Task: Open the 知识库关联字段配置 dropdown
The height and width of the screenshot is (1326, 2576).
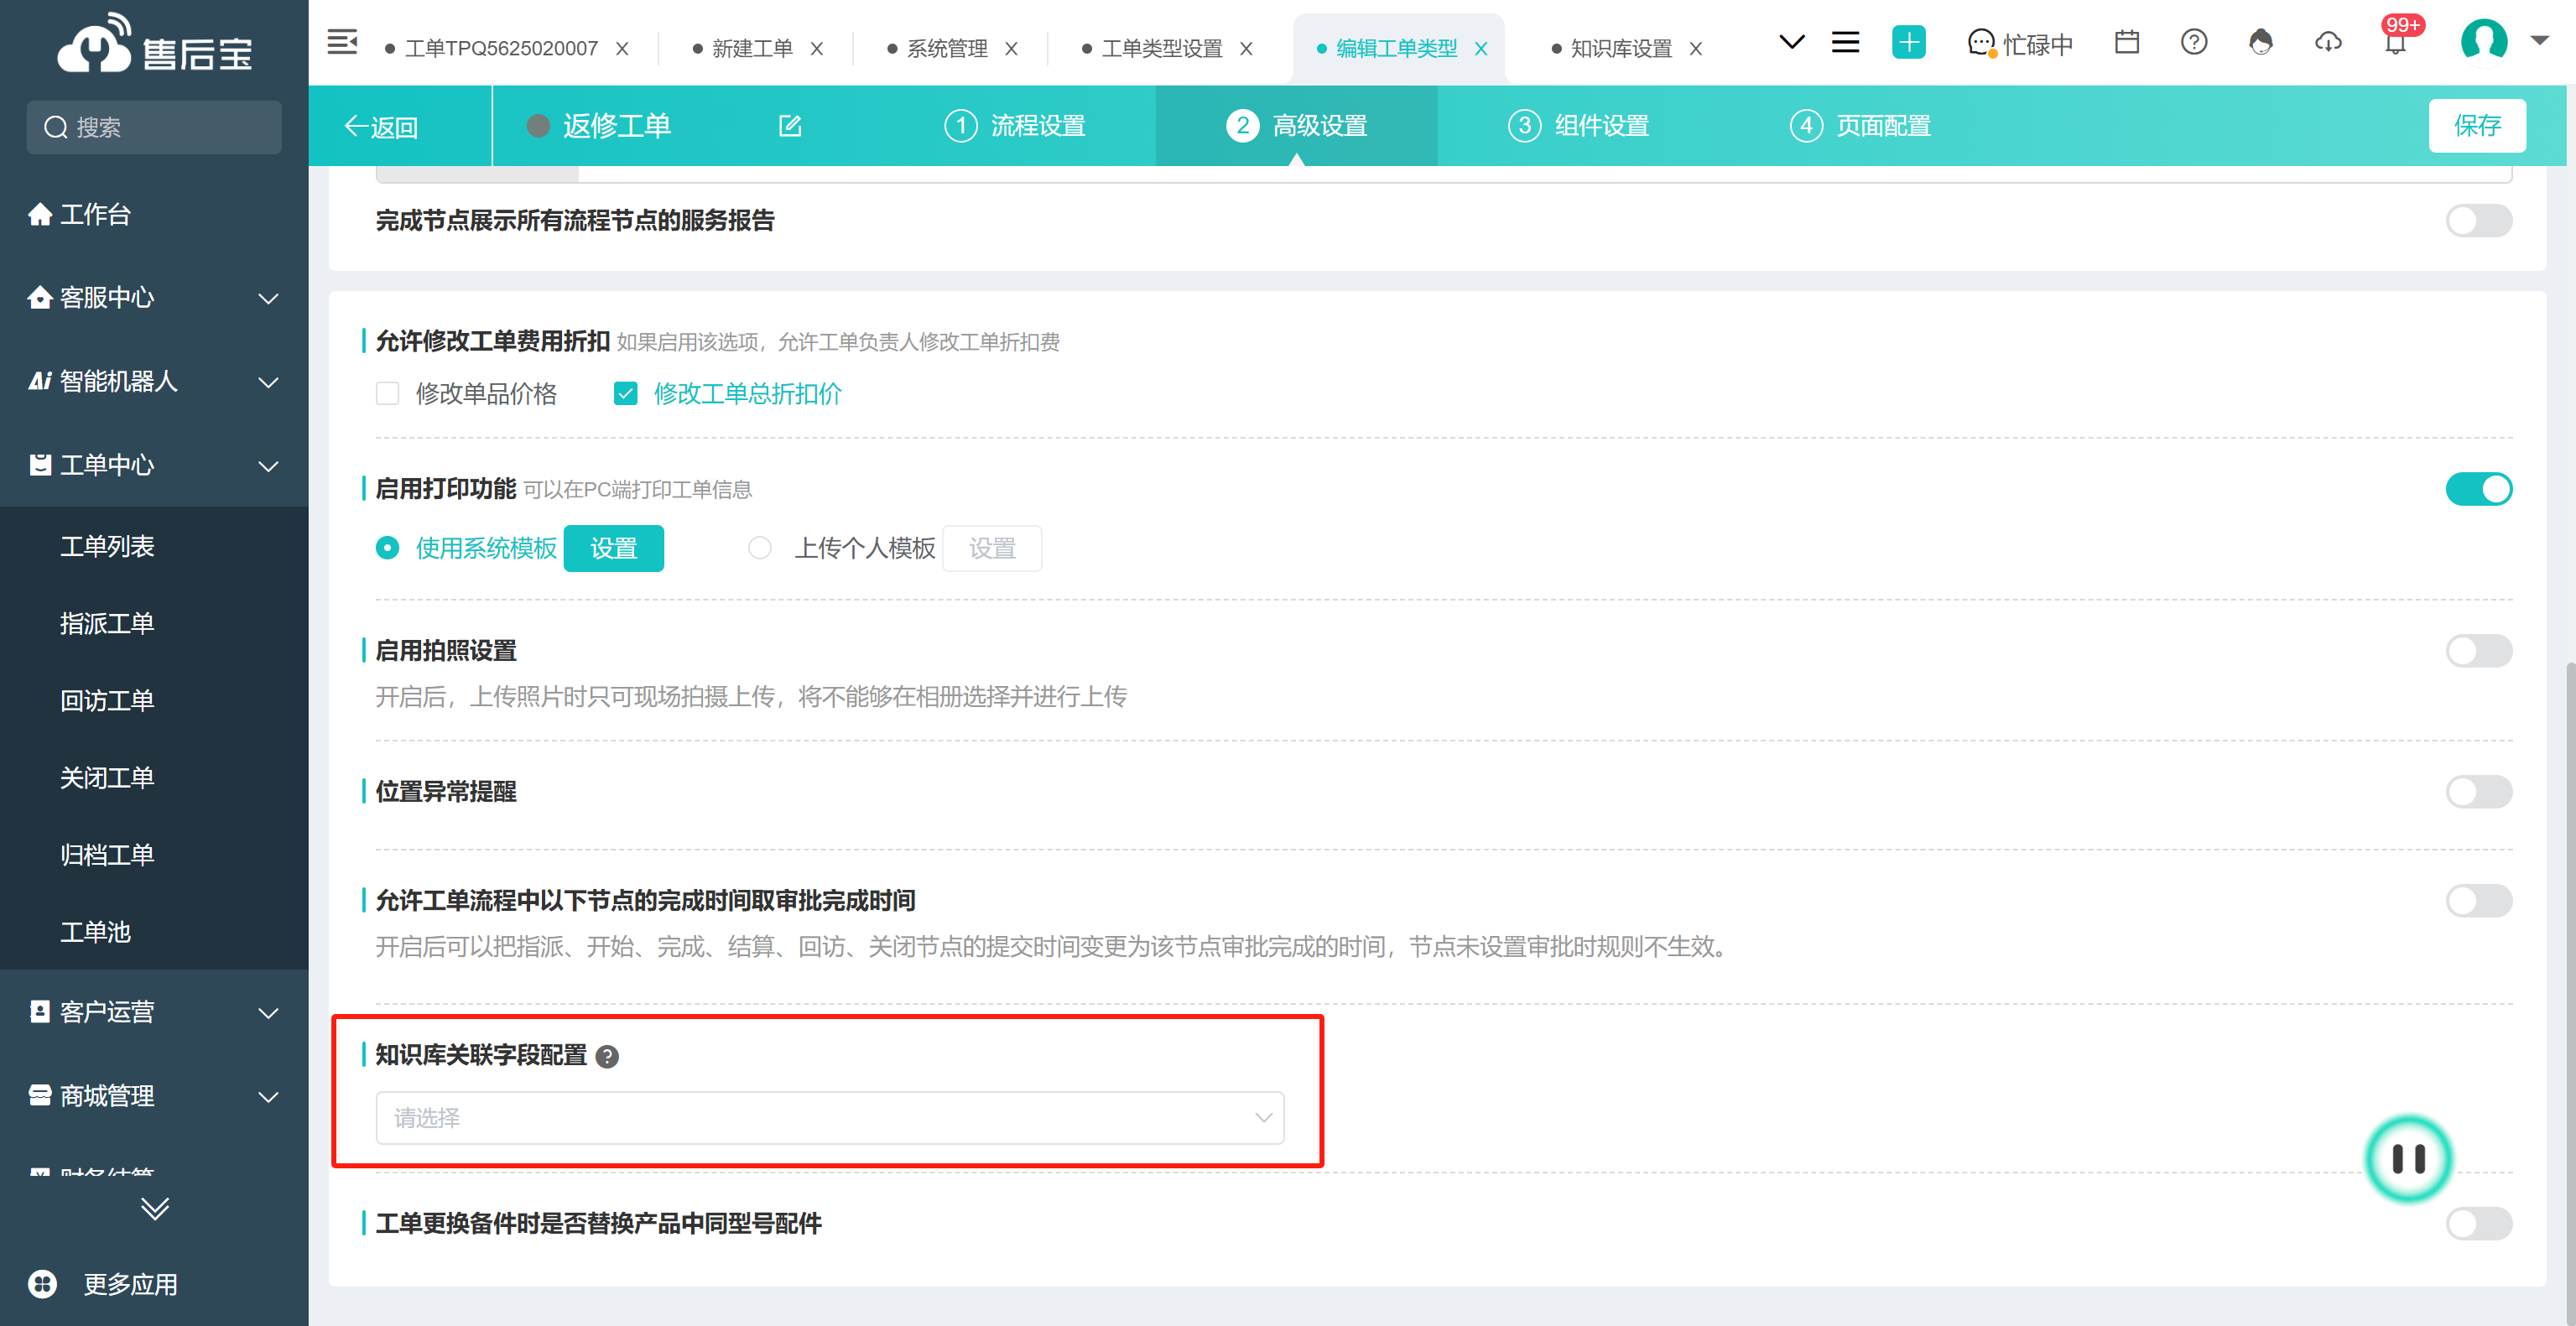Action: pos(829,1118)
